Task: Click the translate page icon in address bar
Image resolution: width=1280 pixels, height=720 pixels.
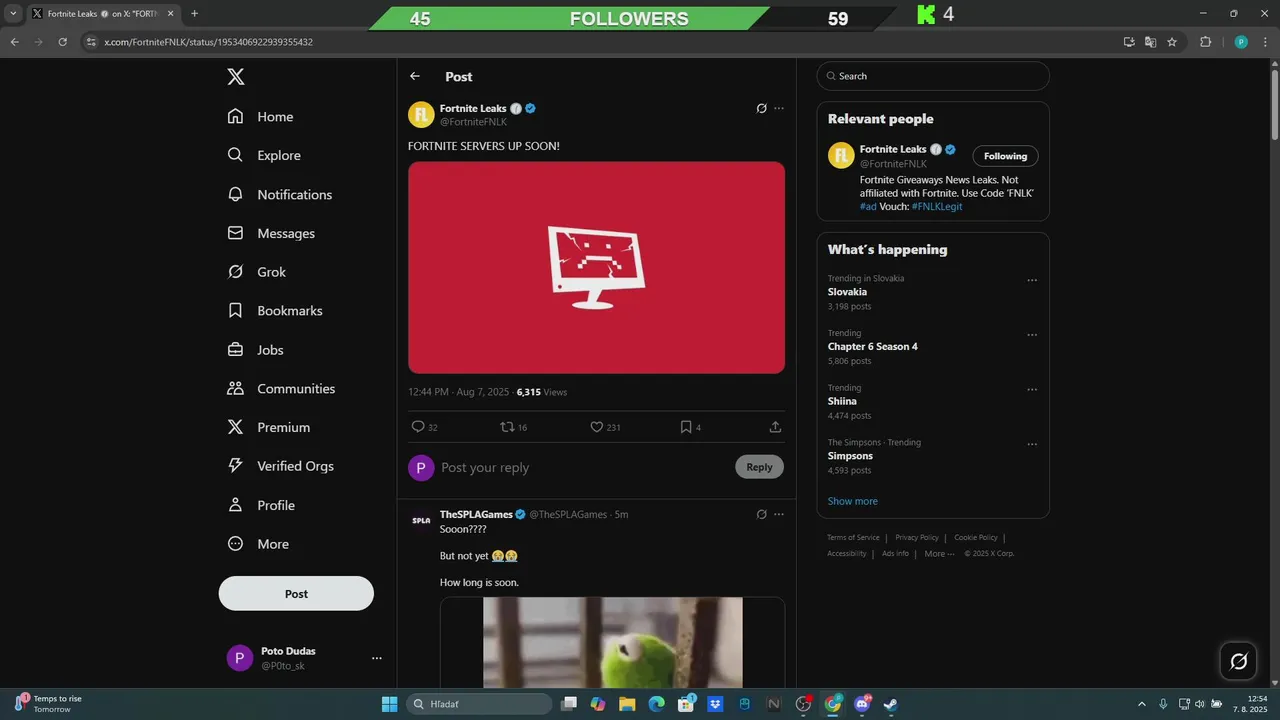Action: tap(1150, 42)
